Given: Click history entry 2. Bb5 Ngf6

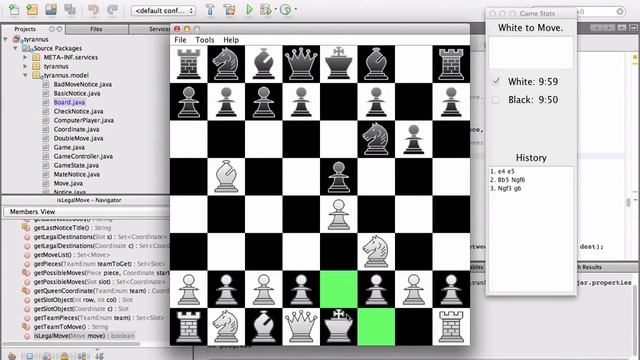Looking at the screenshot, I should 508,180.
